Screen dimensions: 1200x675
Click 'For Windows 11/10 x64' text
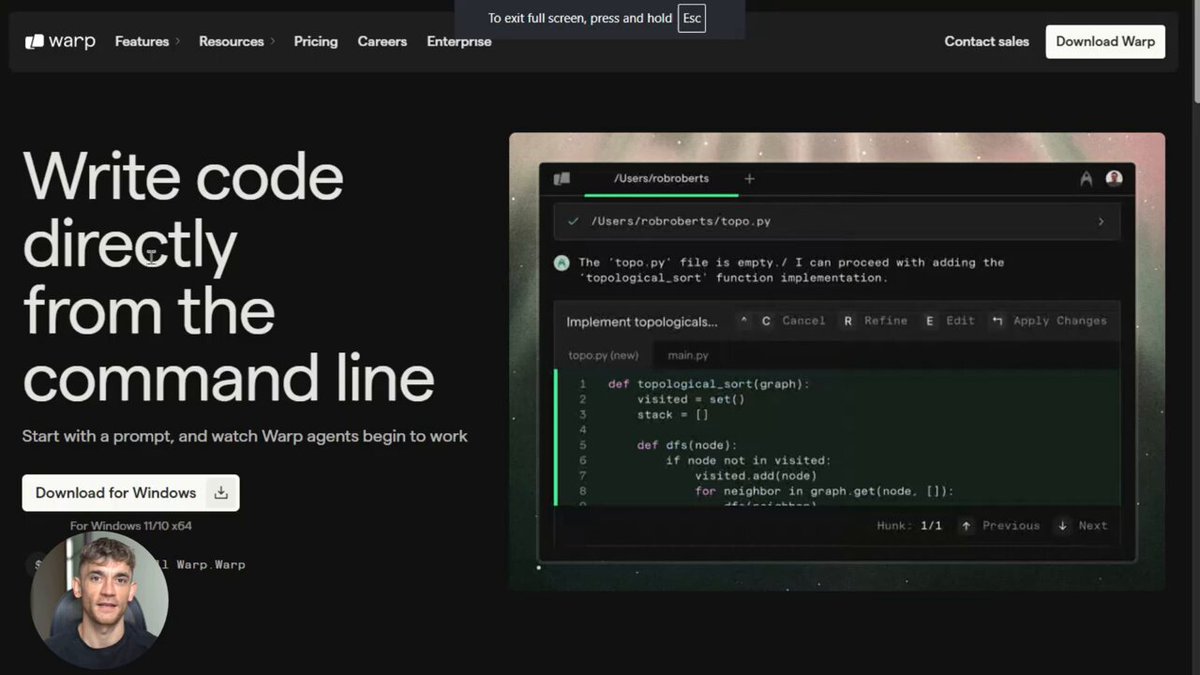[x=131, y=526]
